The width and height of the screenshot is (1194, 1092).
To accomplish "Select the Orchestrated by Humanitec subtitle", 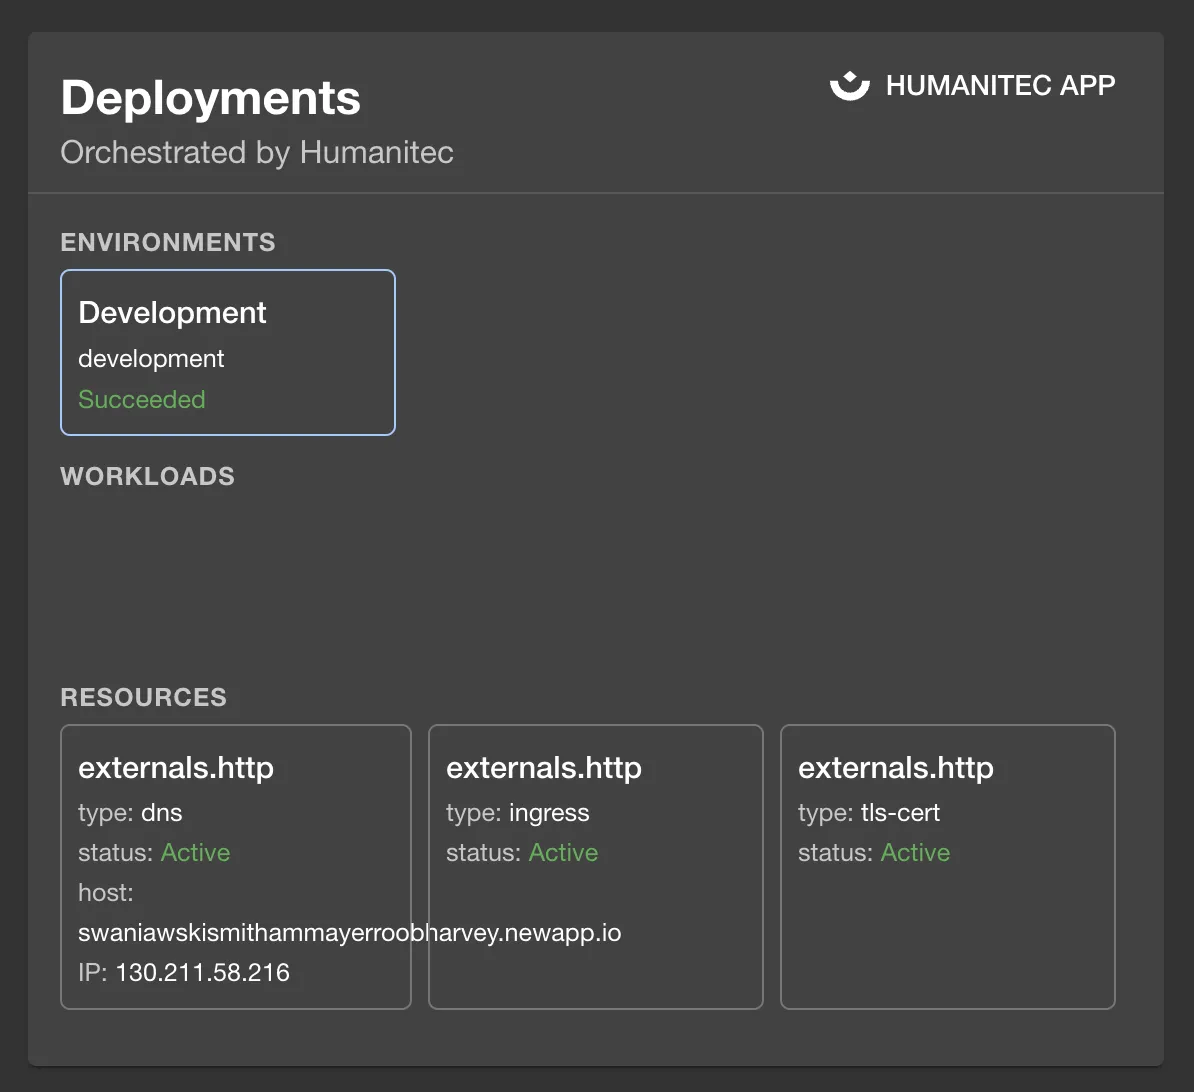I will (257, 152).
